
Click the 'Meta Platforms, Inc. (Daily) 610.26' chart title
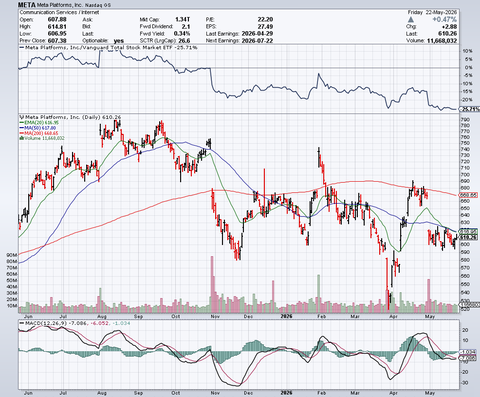(x=73, y=117)
